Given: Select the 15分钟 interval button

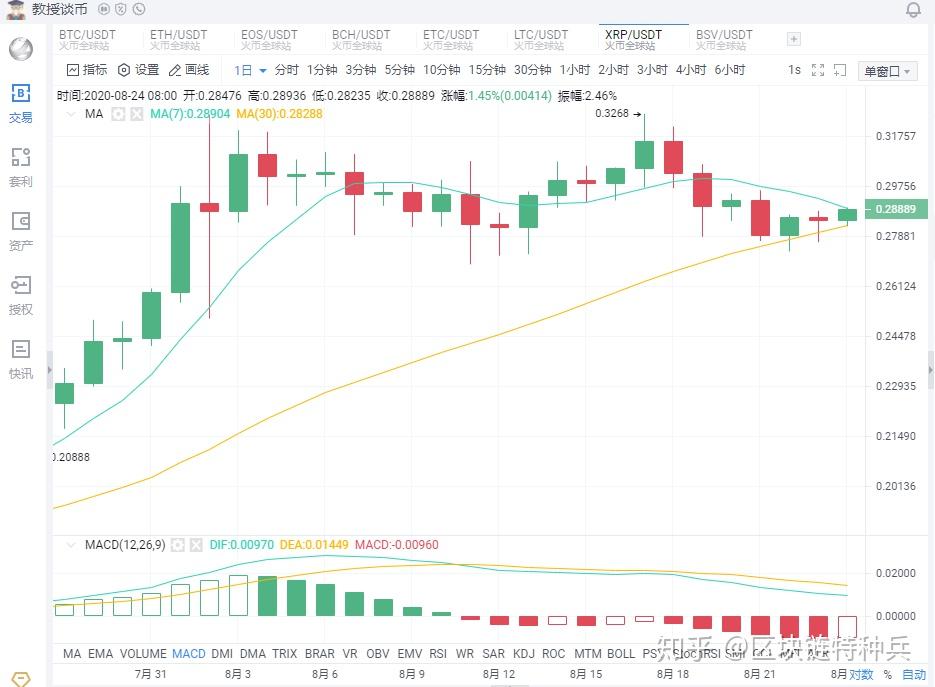Looking at the screenshot, I should pos(487,70).
